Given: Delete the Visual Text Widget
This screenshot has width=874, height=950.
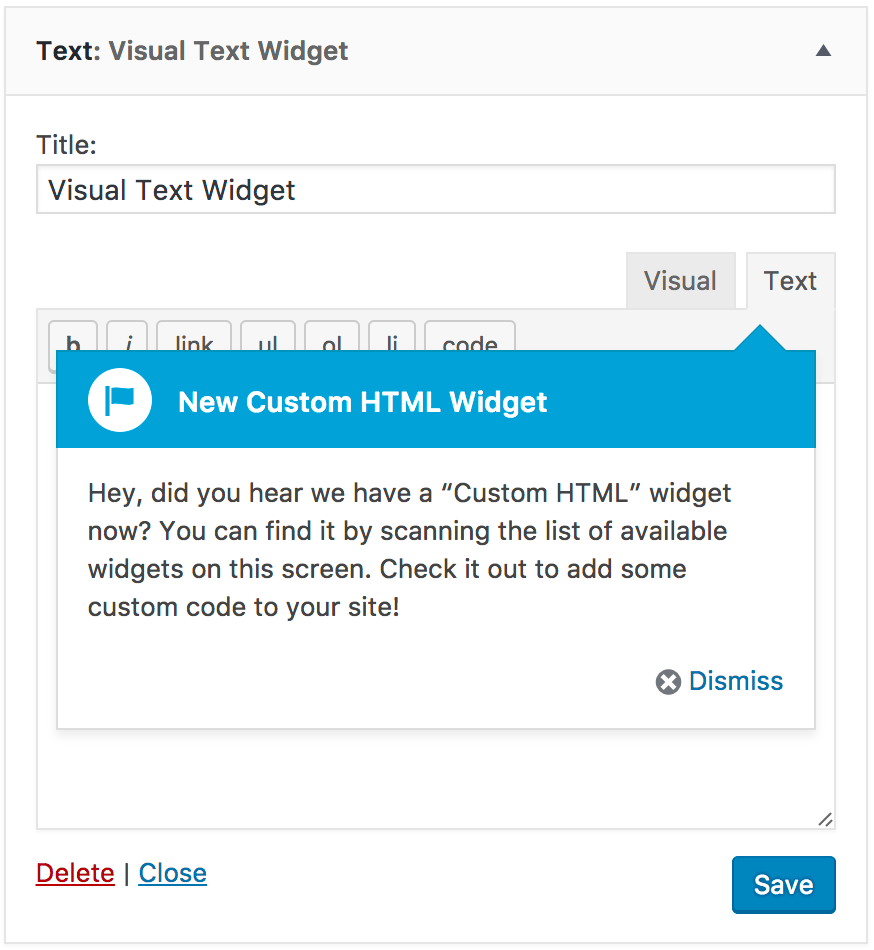Looking at the screenshot, I should click(74, 872).
